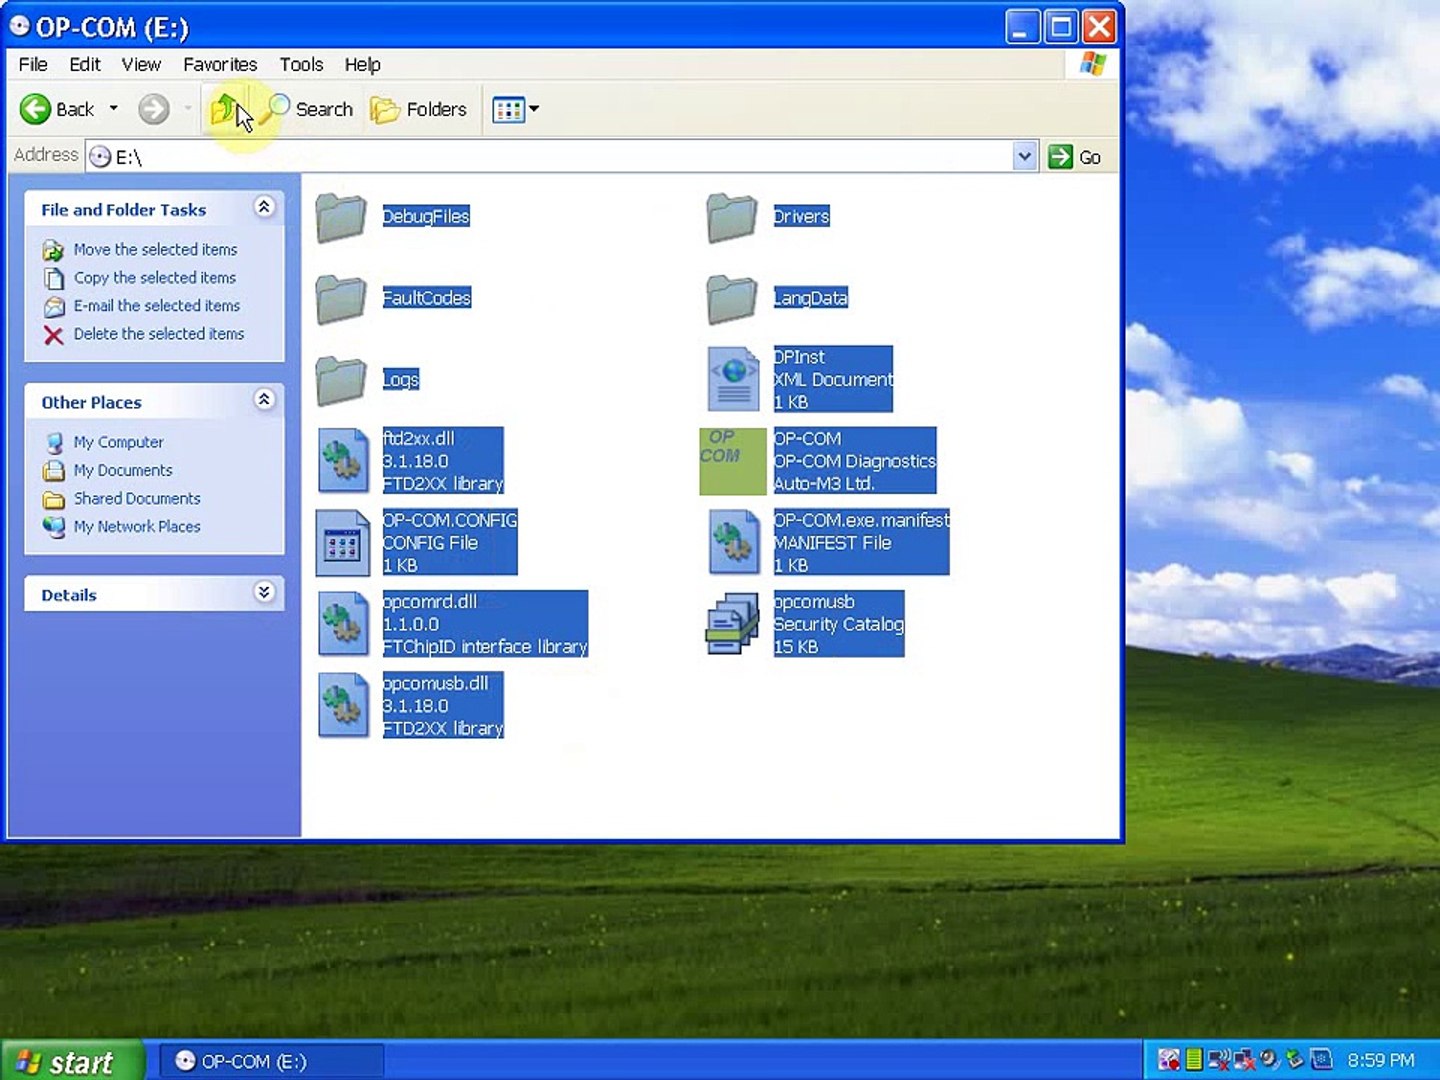
Task: Select the FaultCodes folder icon
Action: (341, 299)
